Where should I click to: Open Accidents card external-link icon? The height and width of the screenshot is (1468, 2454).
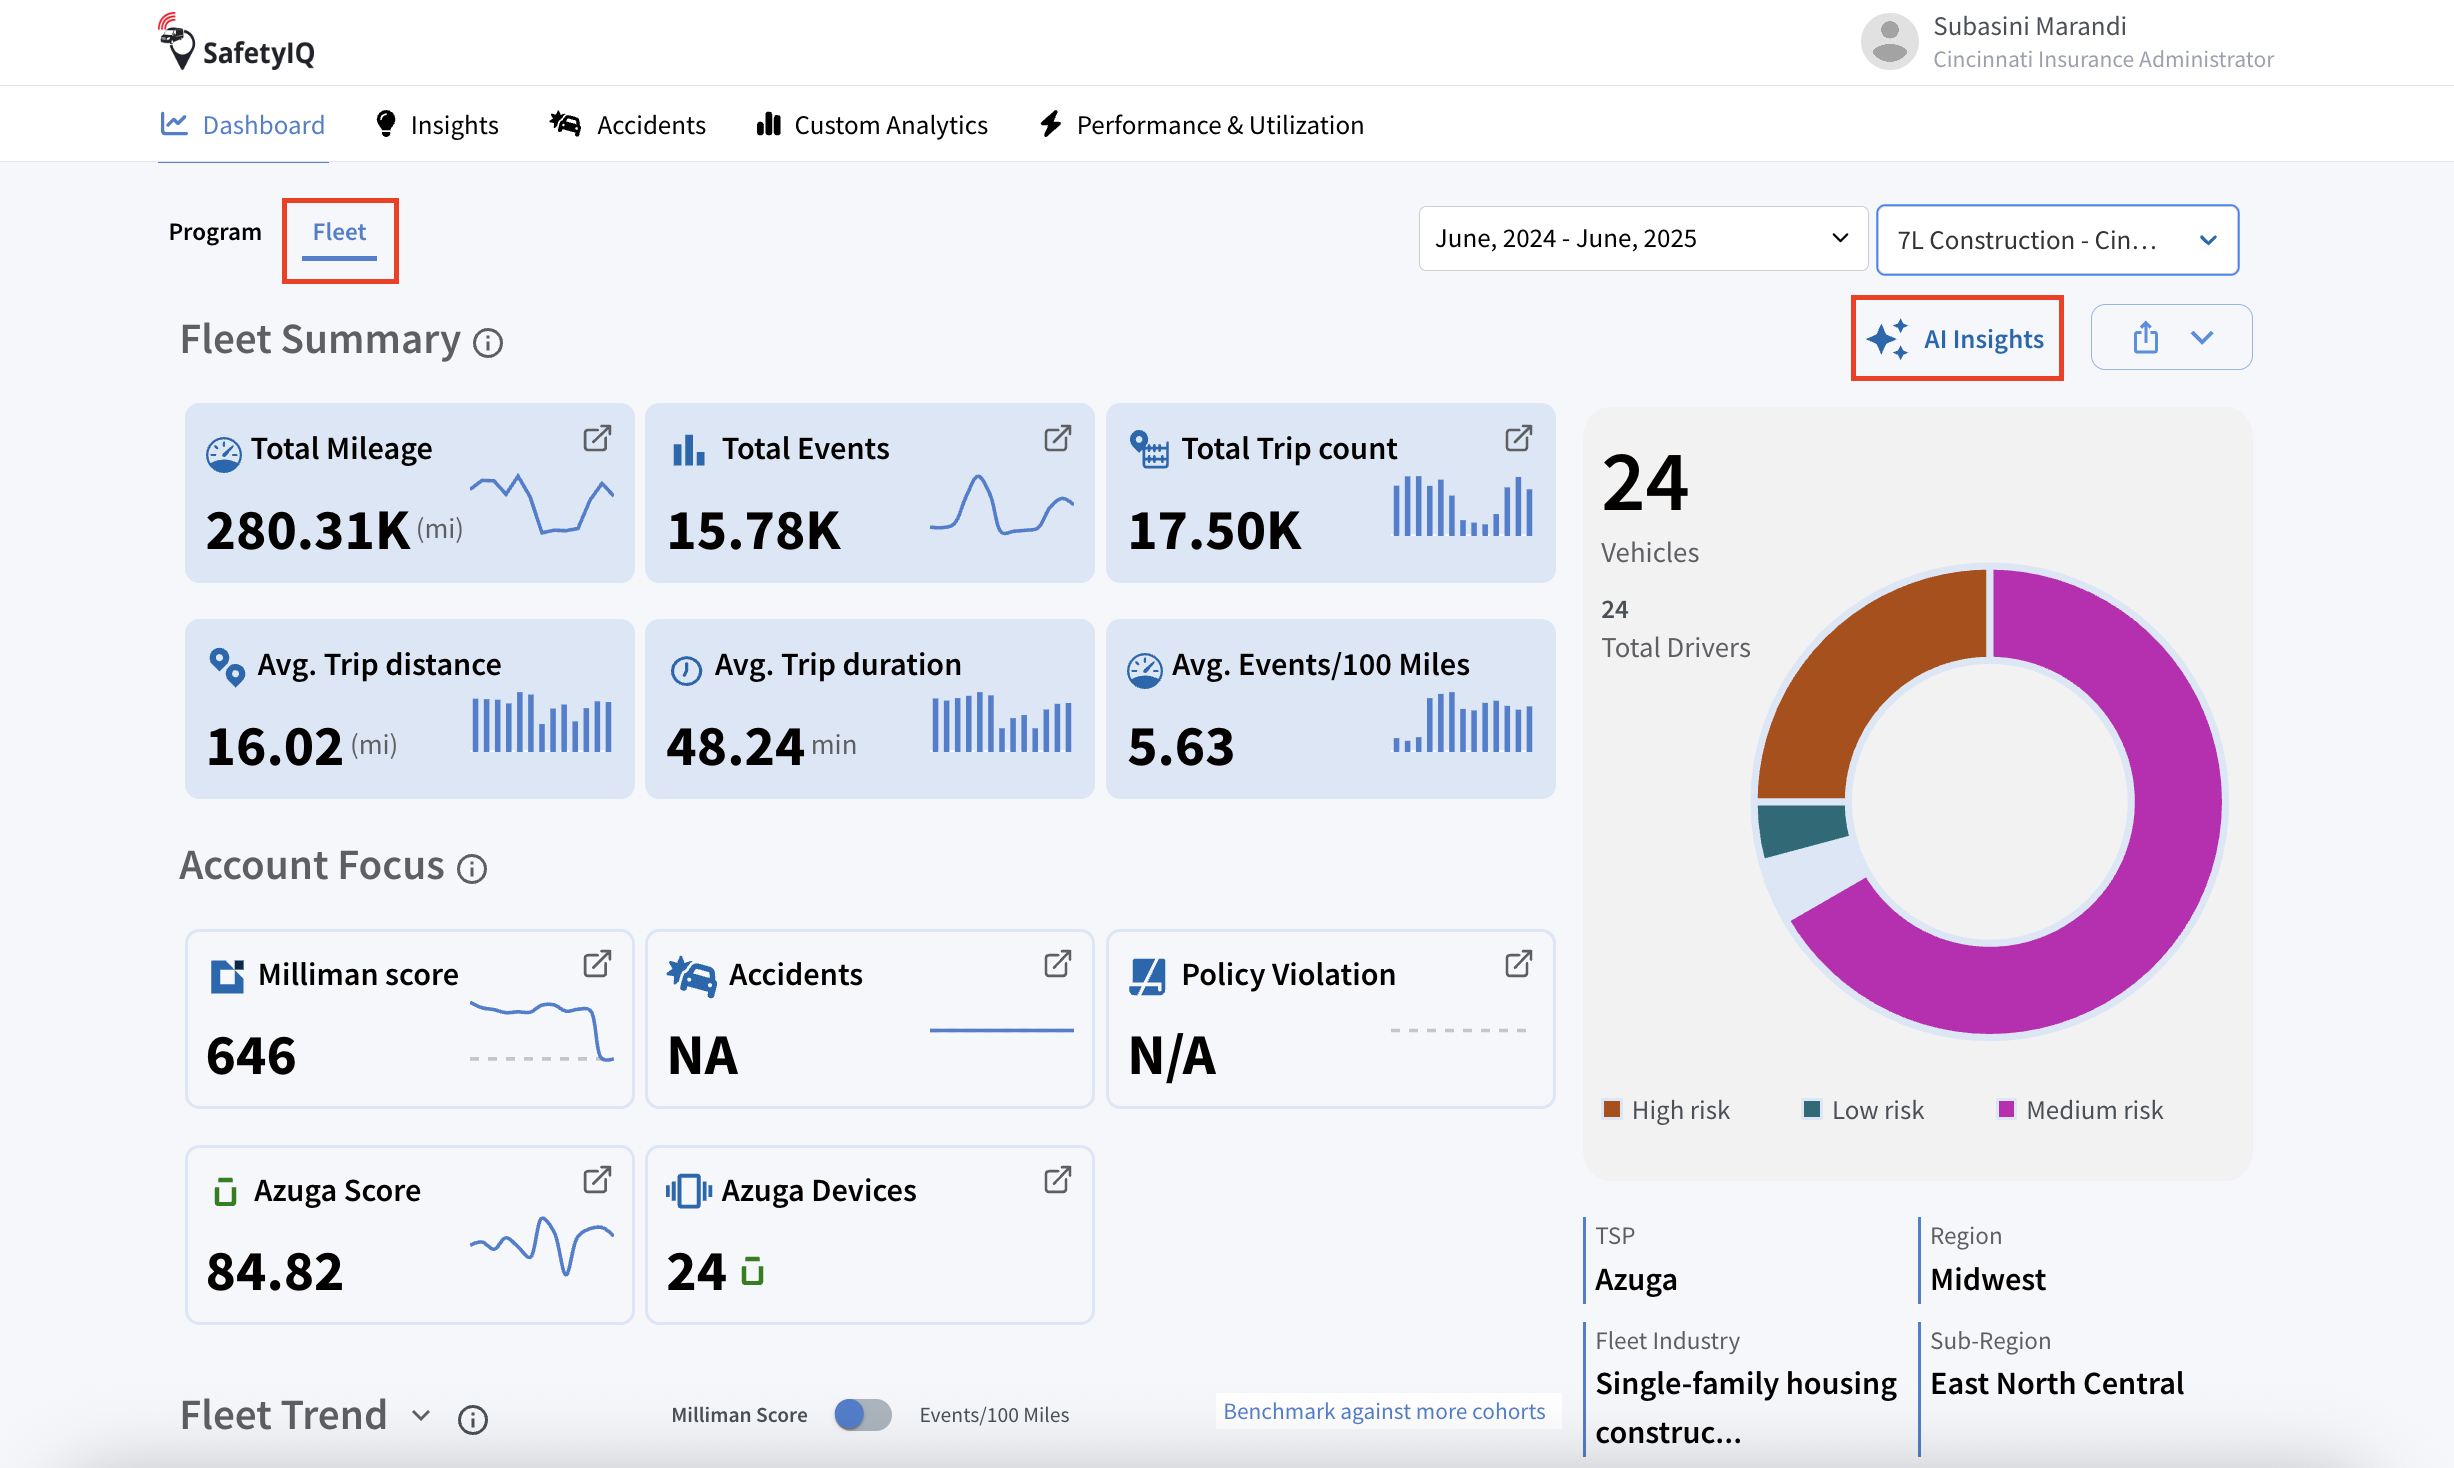1057,964
